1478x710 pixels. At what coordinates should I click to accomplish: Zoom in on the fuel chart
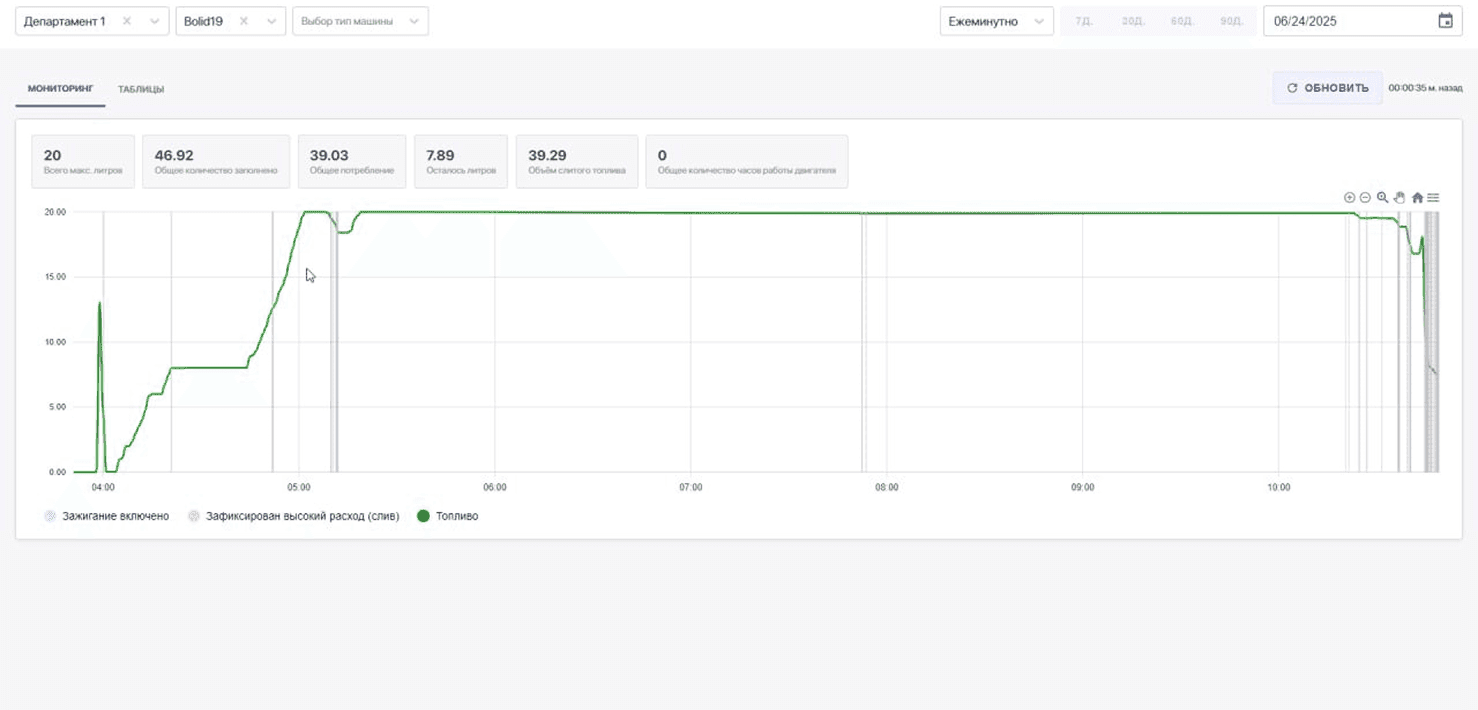(1349, 198)
